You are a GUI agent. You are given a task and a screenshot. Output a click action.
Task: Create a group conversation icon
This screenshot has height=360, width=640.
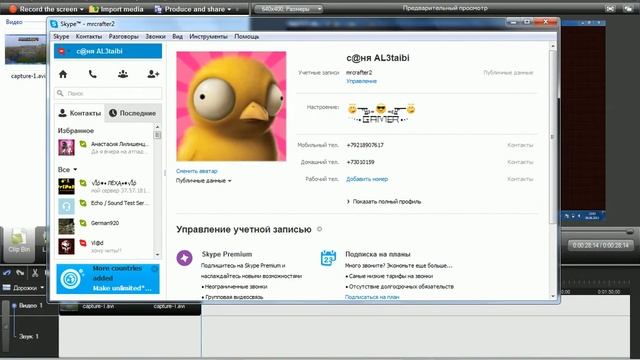click(123, 74)
